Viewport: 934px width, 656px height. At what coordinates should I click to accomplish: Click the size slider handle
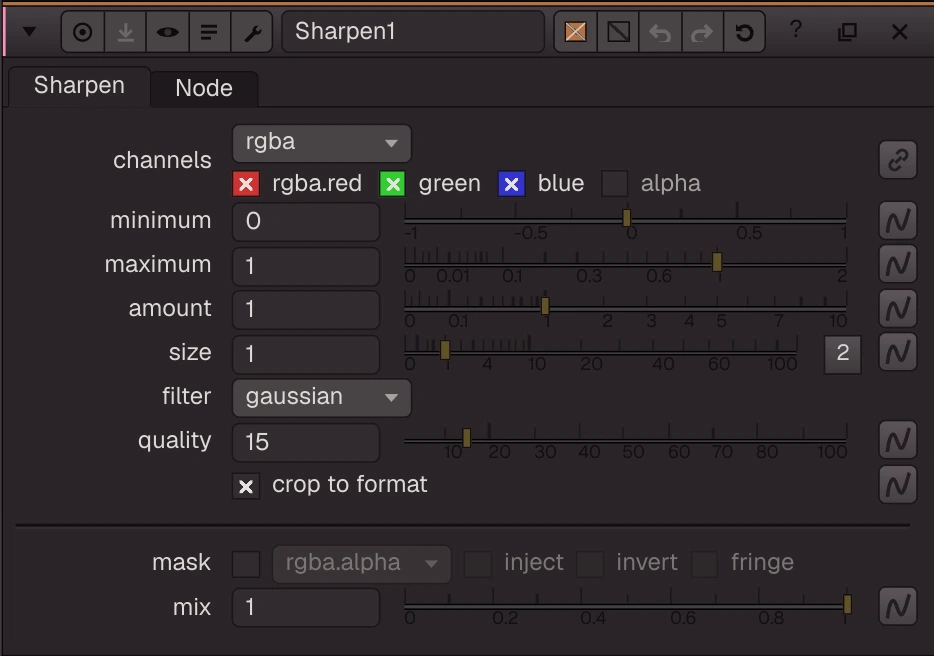click(x=445, y=350)
